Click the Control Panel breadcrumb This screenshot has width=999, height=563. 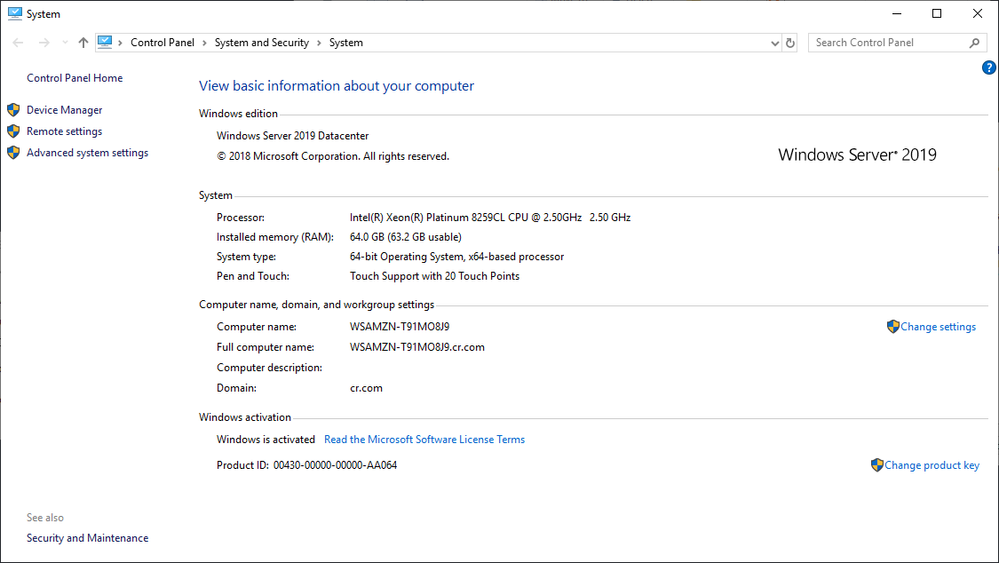[162, 43]
